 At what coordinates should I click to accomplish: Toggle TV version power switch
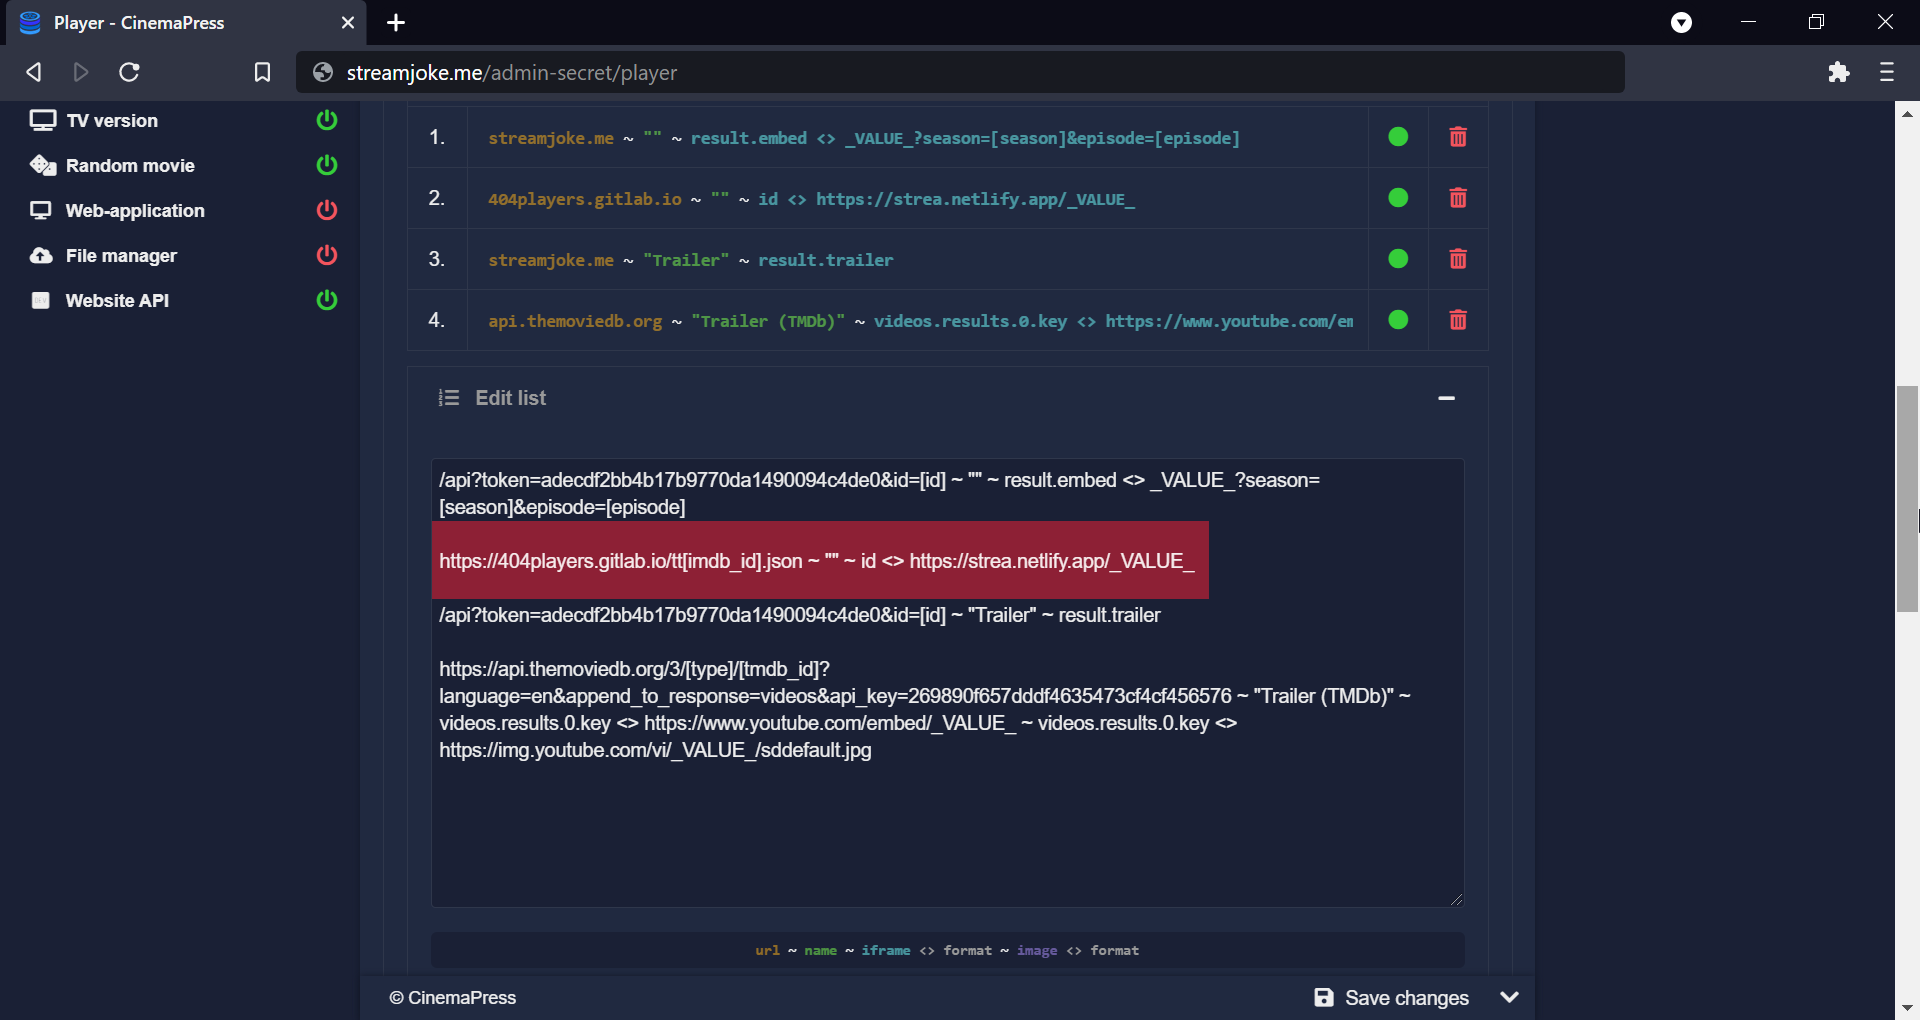click(327, 120)
